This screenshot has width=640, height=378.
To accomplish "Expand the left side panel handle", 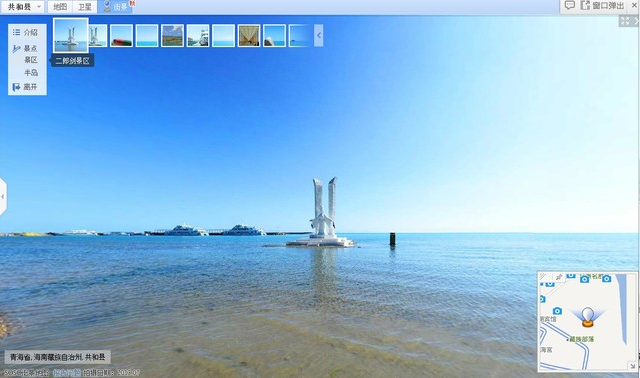I will coord(3,196).
